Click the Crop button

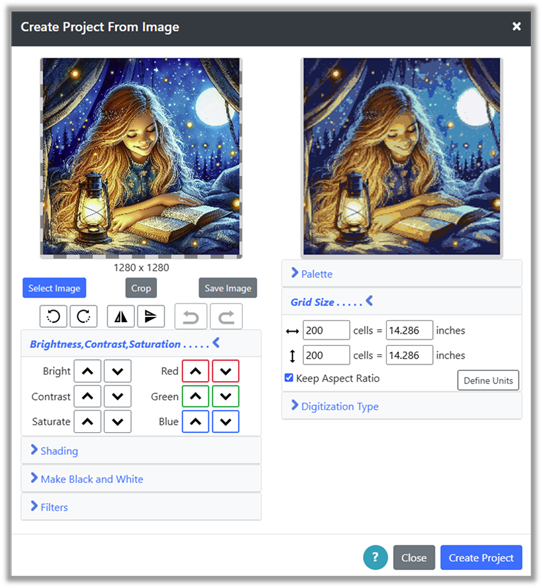coord(141,288)
